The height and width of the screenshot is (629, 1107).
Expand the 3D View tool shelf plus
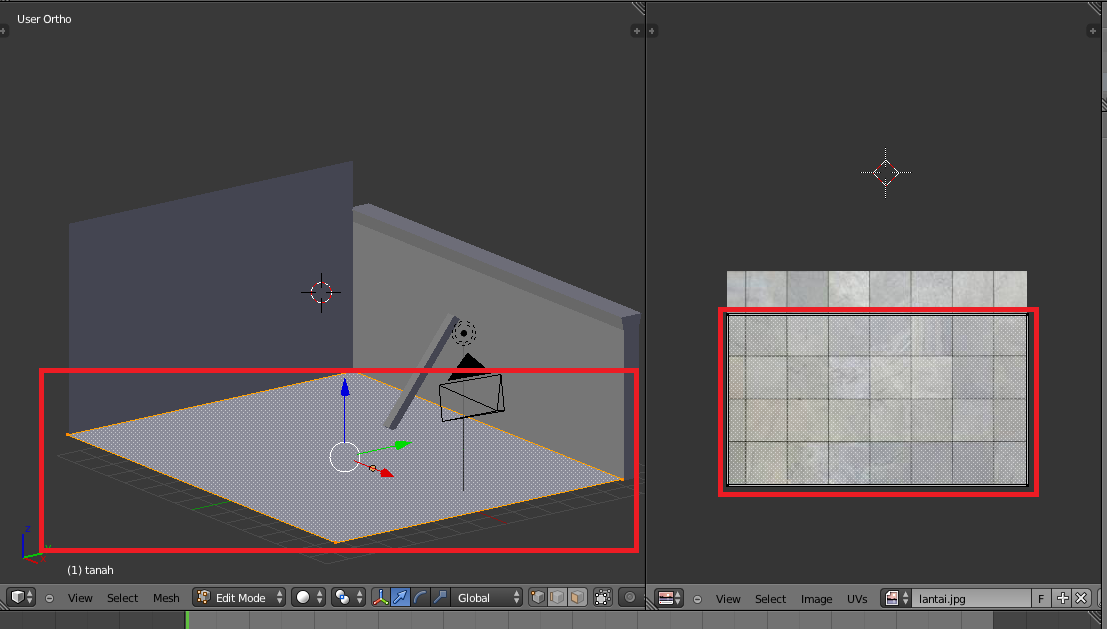[x=4, y=31]
